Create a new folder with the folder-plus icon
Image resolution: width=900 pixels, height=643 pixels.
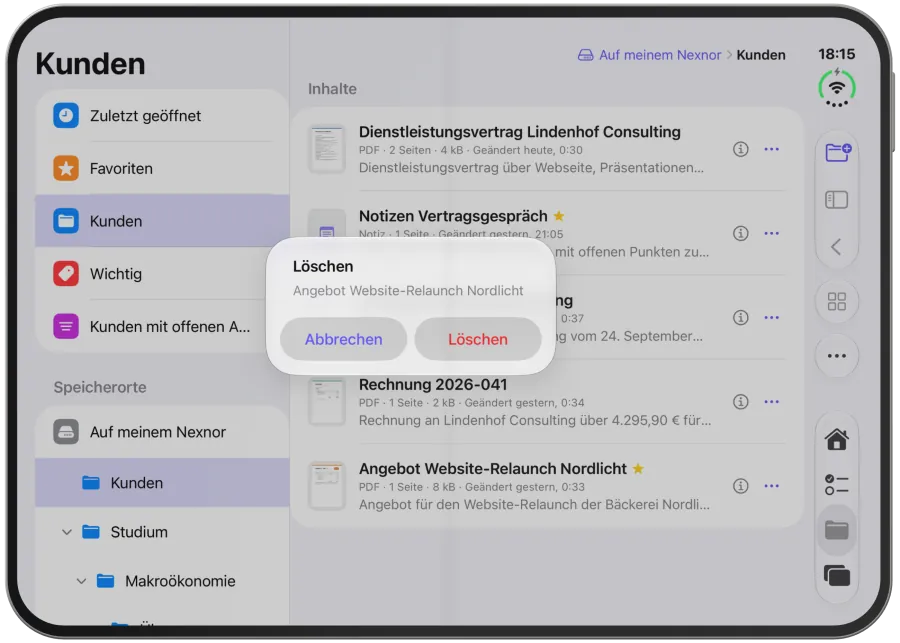pyautogui.click(x=837, y=153)
